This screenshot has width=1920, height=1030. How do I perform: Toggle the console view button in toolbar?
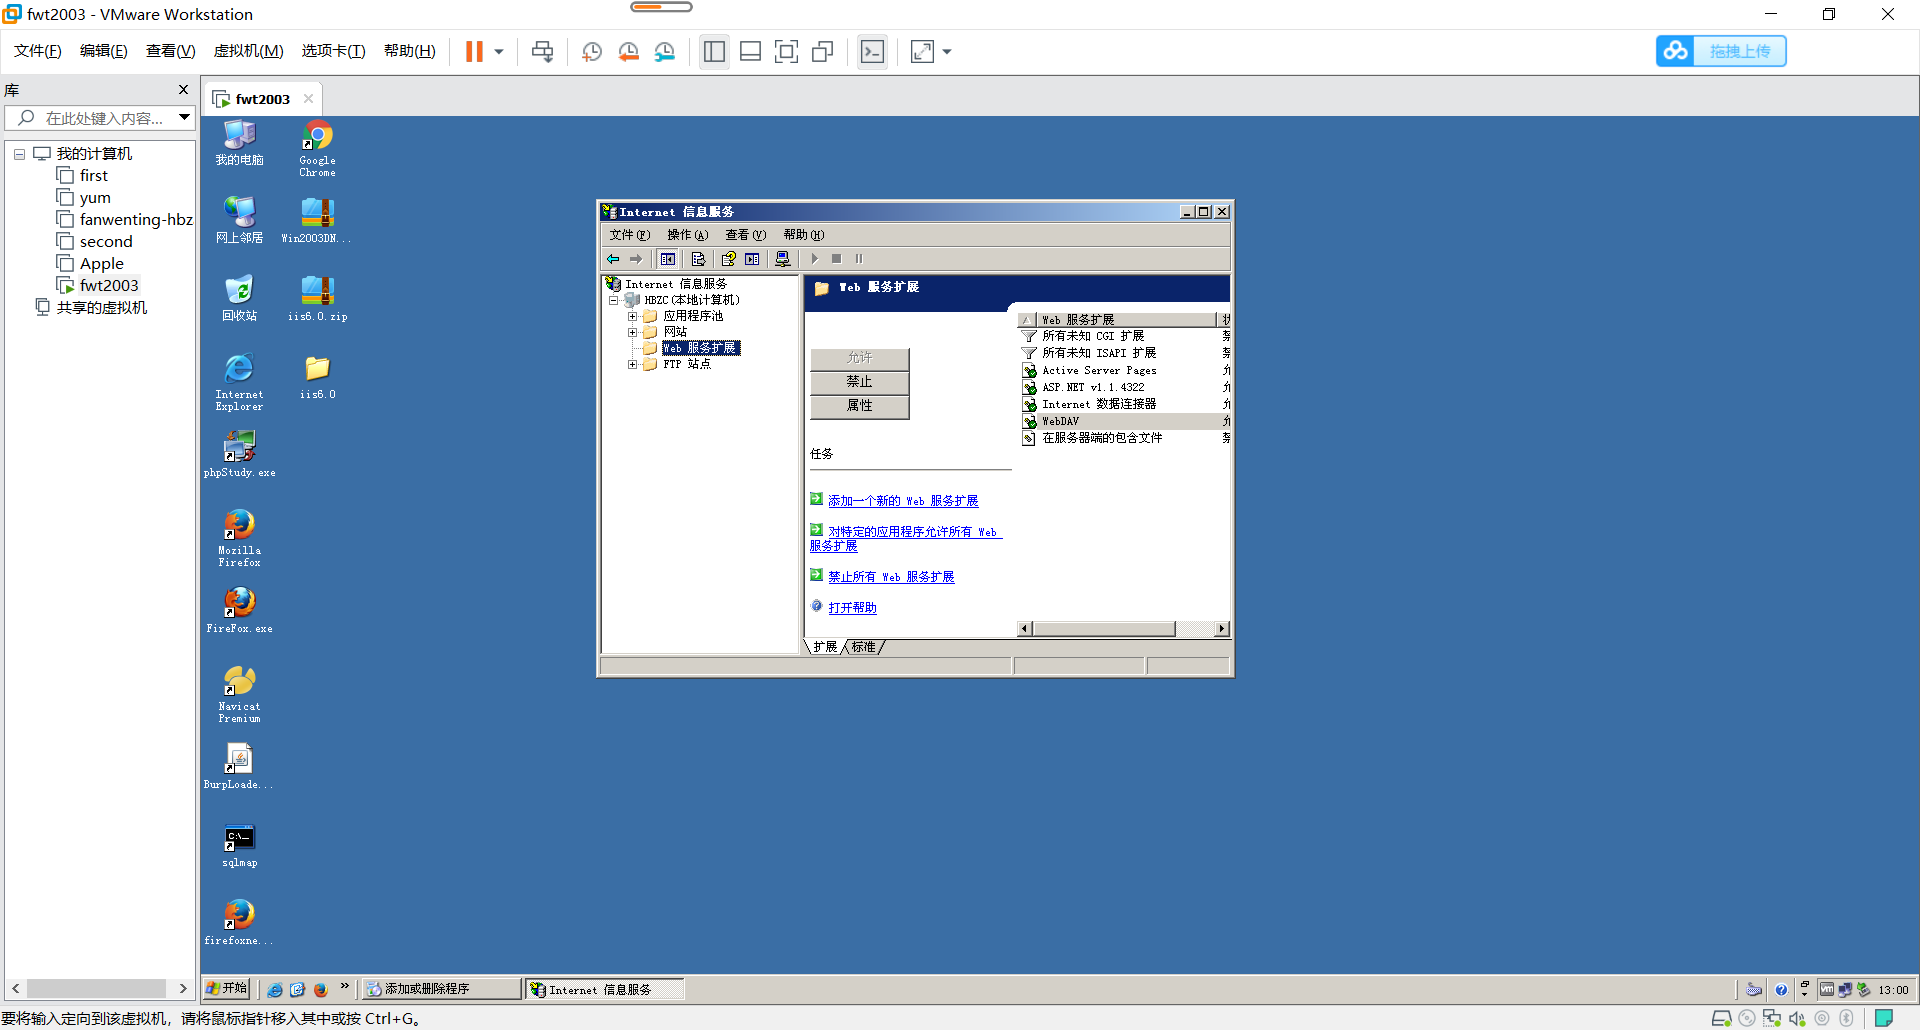point(872,52)
